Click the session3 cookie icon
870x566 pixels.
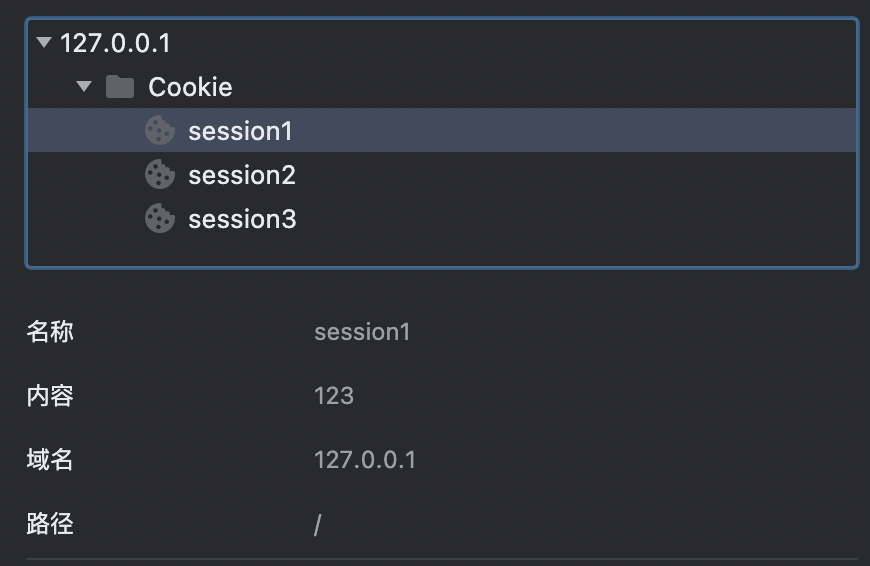[x=160, y=218]
